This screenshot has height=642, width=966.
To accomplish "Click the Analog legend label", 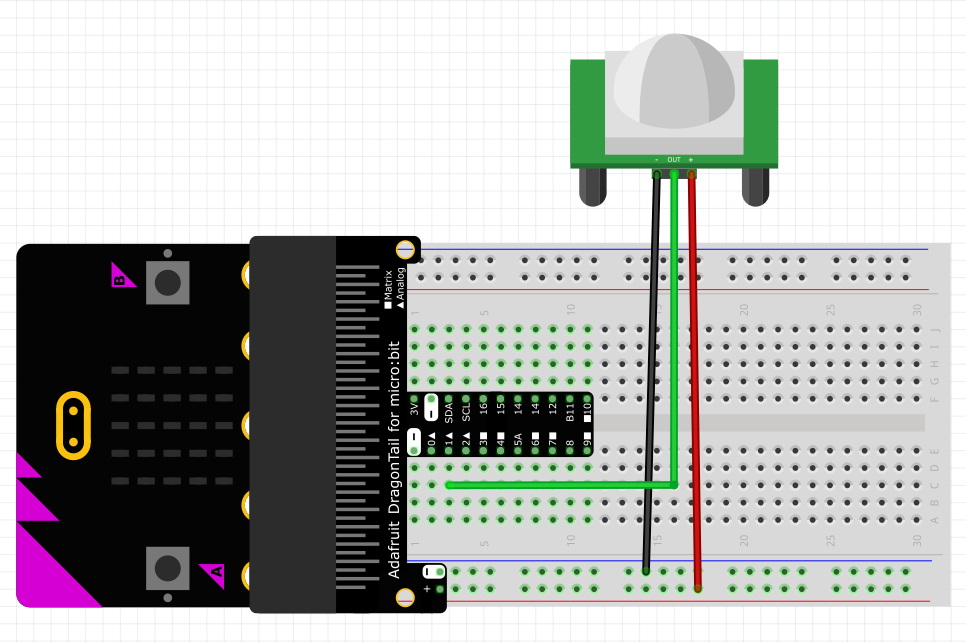I will [x=400, y=287].
